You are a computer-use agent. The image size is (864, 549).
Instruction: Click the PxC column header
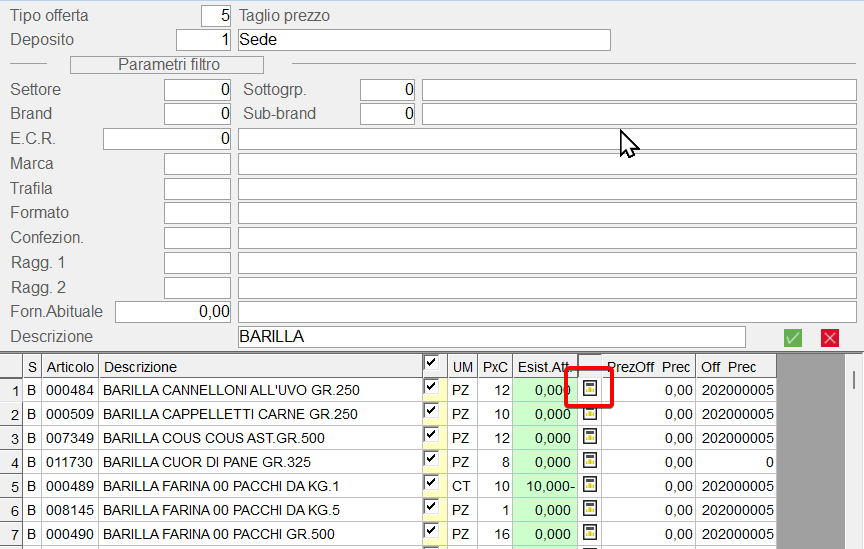coord(495,367)
